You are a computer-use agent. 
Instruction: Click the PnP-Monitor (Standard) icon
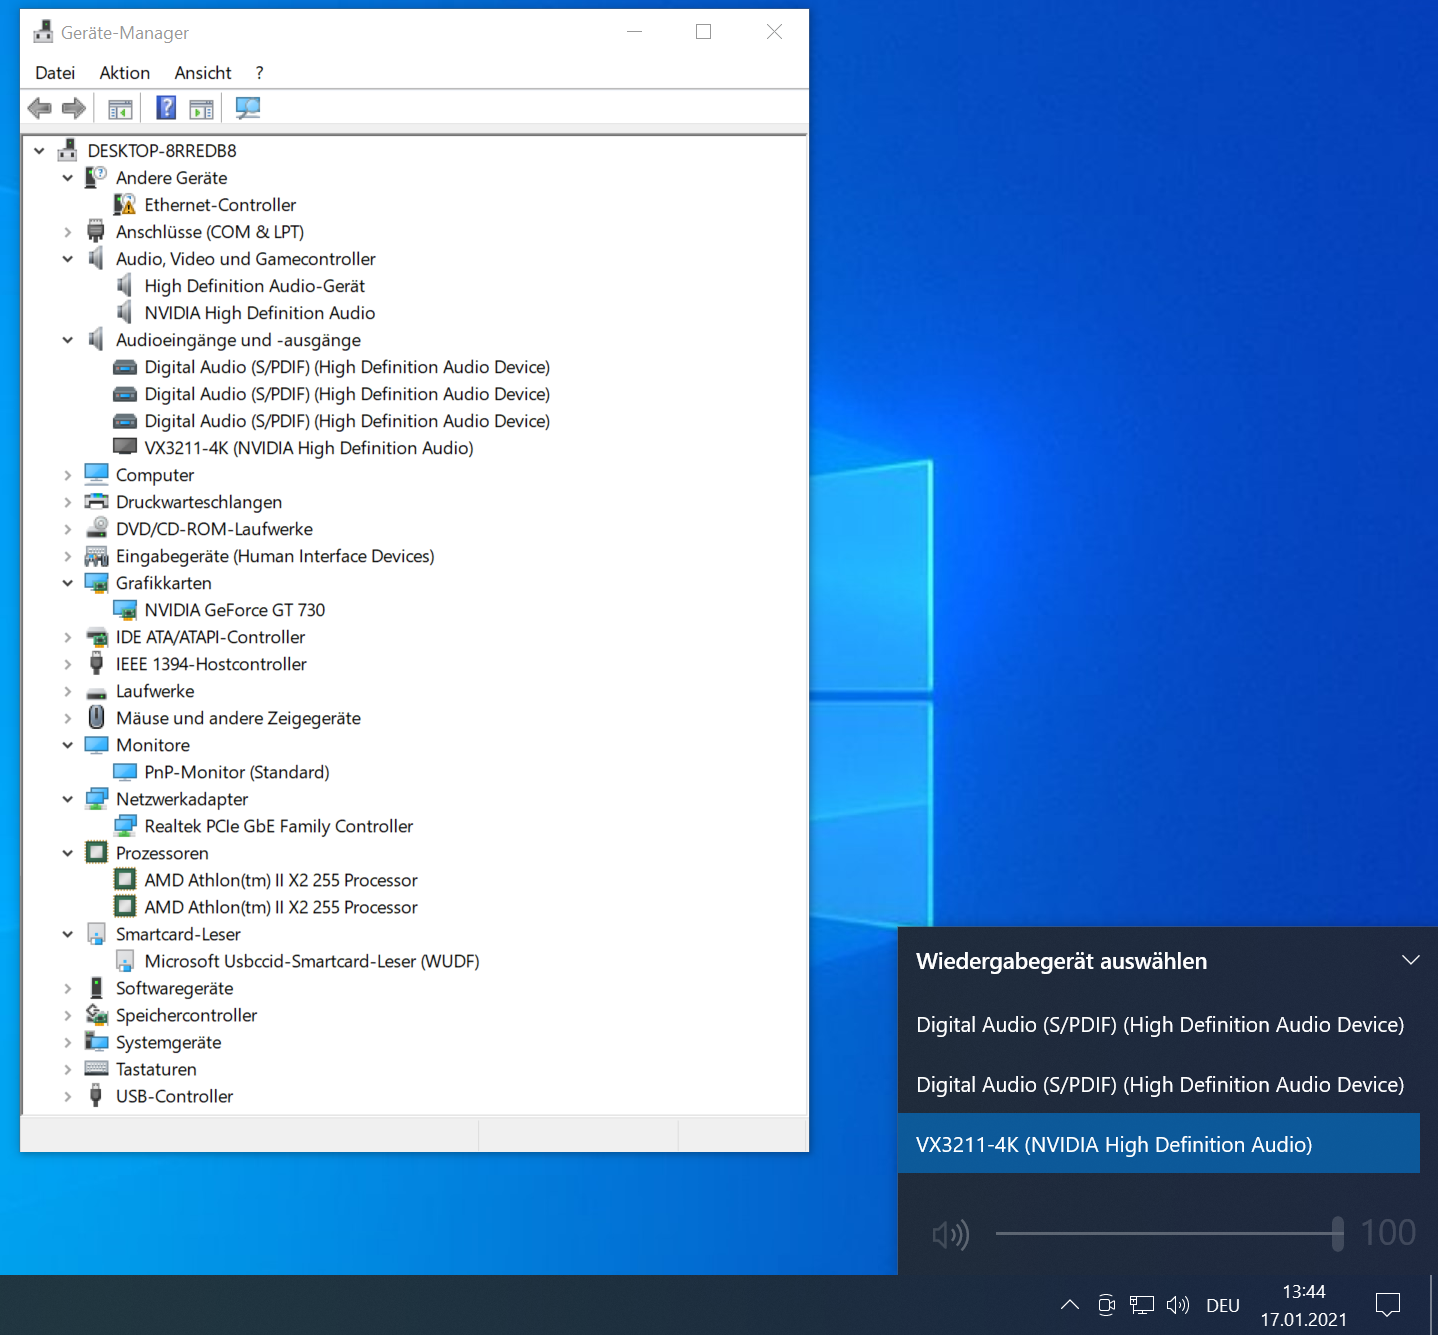125,772
